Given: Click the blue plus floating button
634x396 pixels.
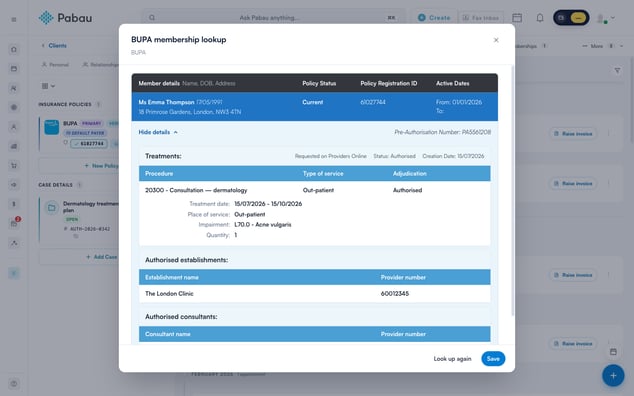Looking at the screenshot, I should point(613,376).
